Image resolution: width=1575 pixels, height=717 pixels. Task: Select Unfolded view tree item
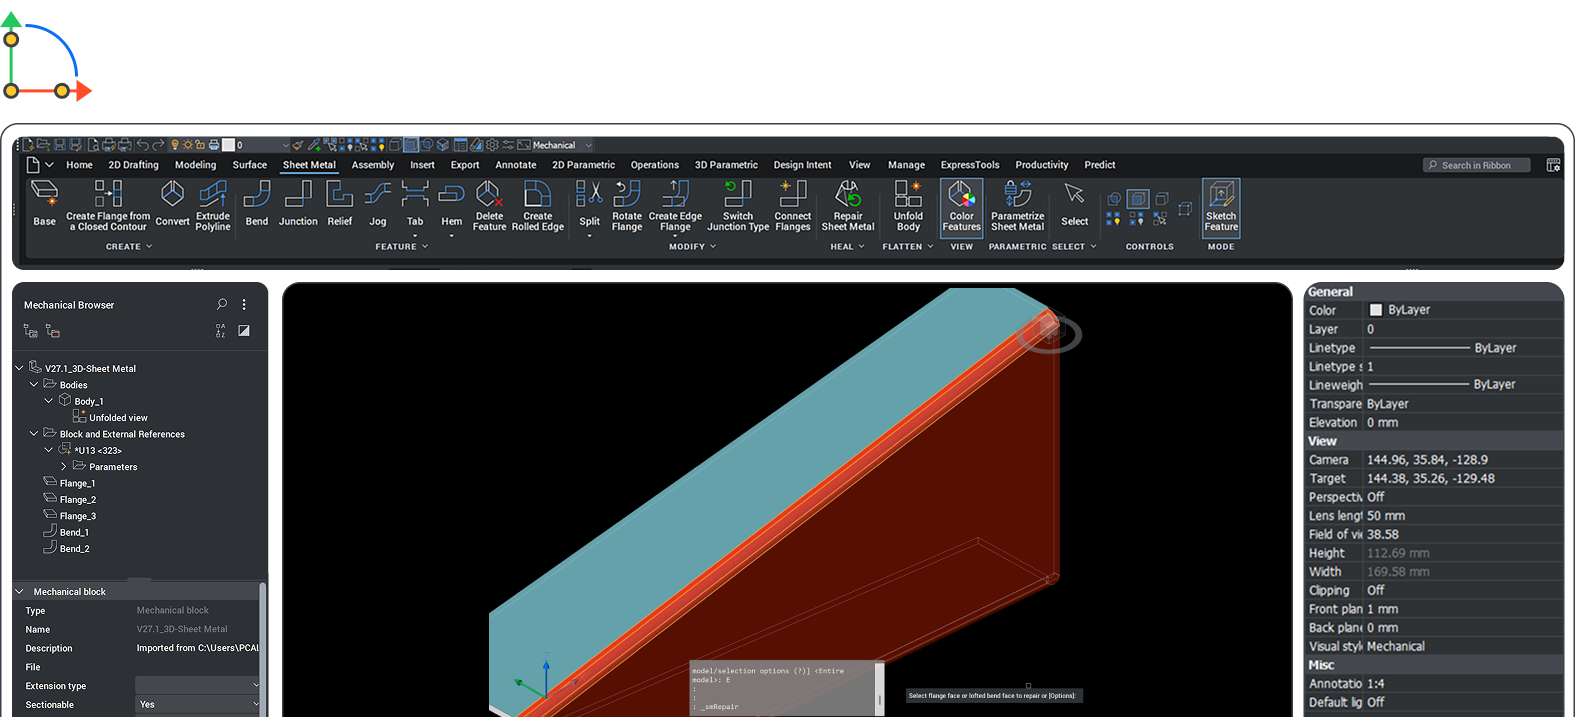click(x=110, y=417)
